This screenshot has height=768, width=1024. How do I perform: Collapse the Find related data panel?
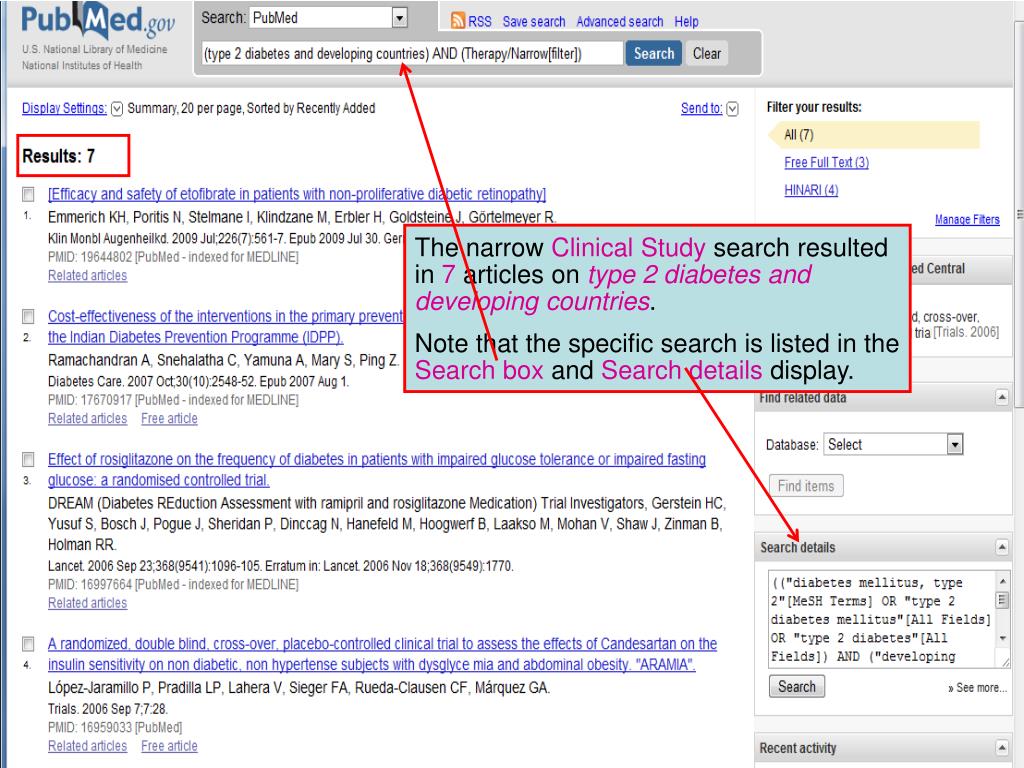coord(1002,397)
